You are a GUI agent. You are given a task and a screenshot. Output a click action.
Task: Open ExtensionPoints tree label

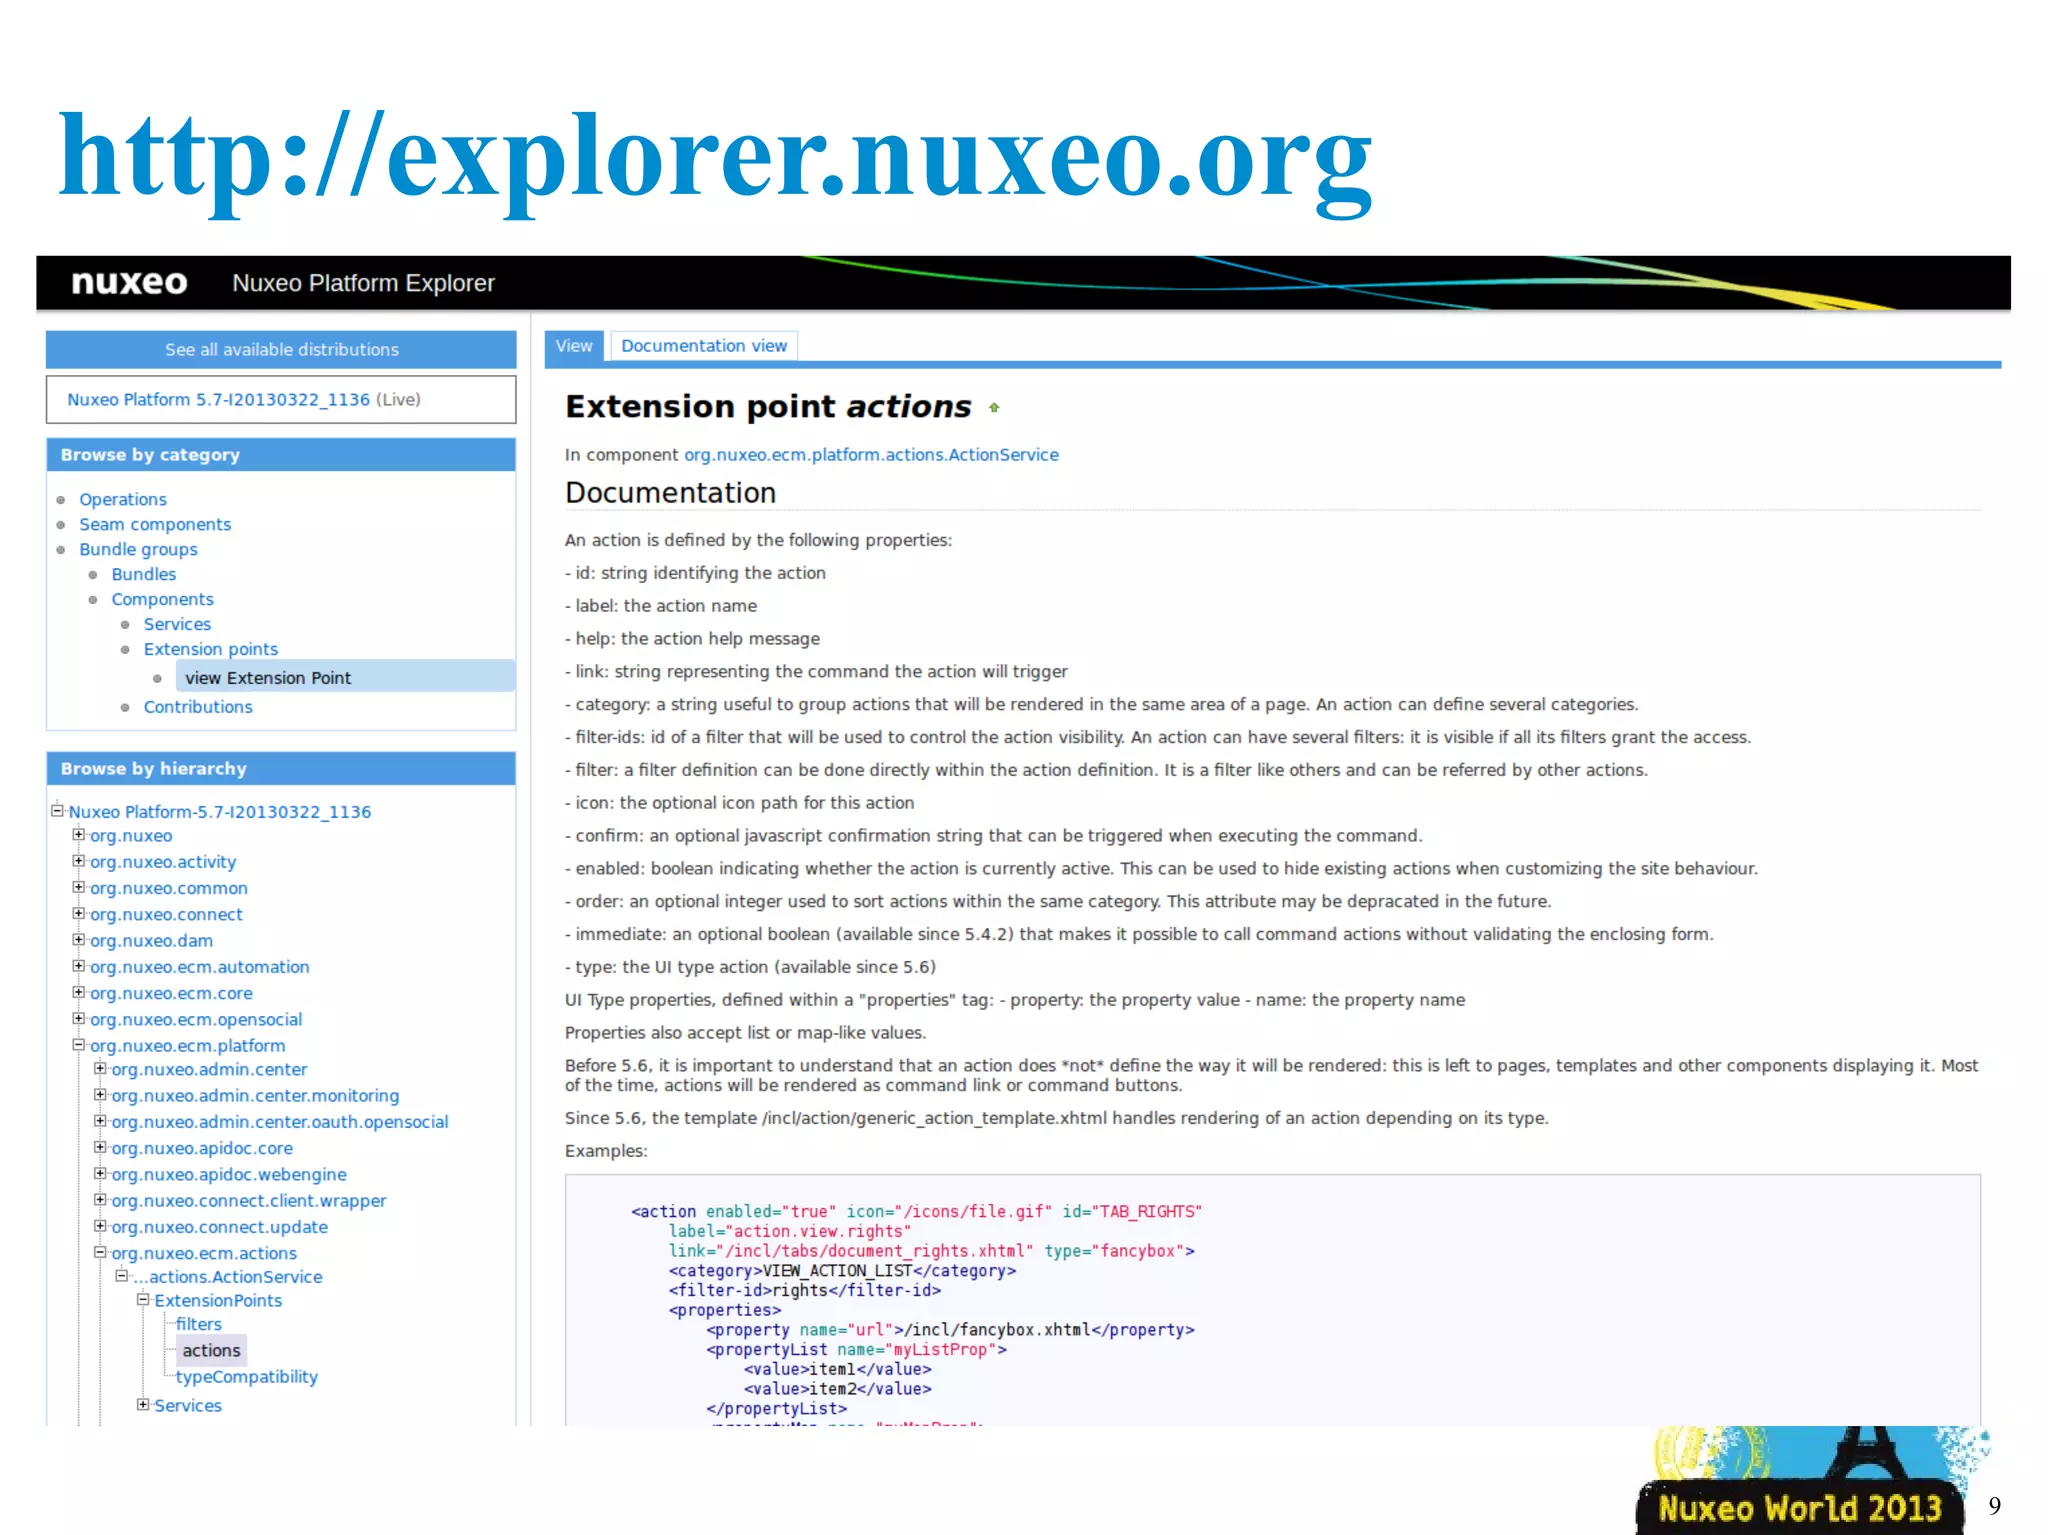click(218, 1300)
